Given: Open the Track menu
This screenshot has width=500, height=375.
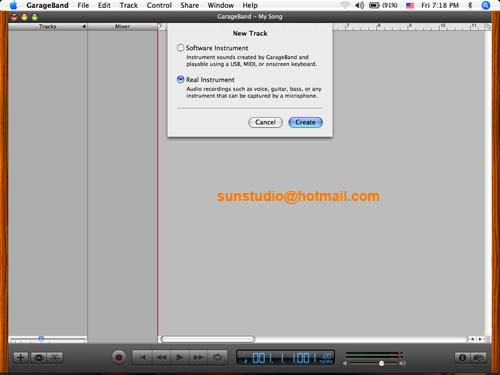Looking at the screenshot, I should point(129,5).
